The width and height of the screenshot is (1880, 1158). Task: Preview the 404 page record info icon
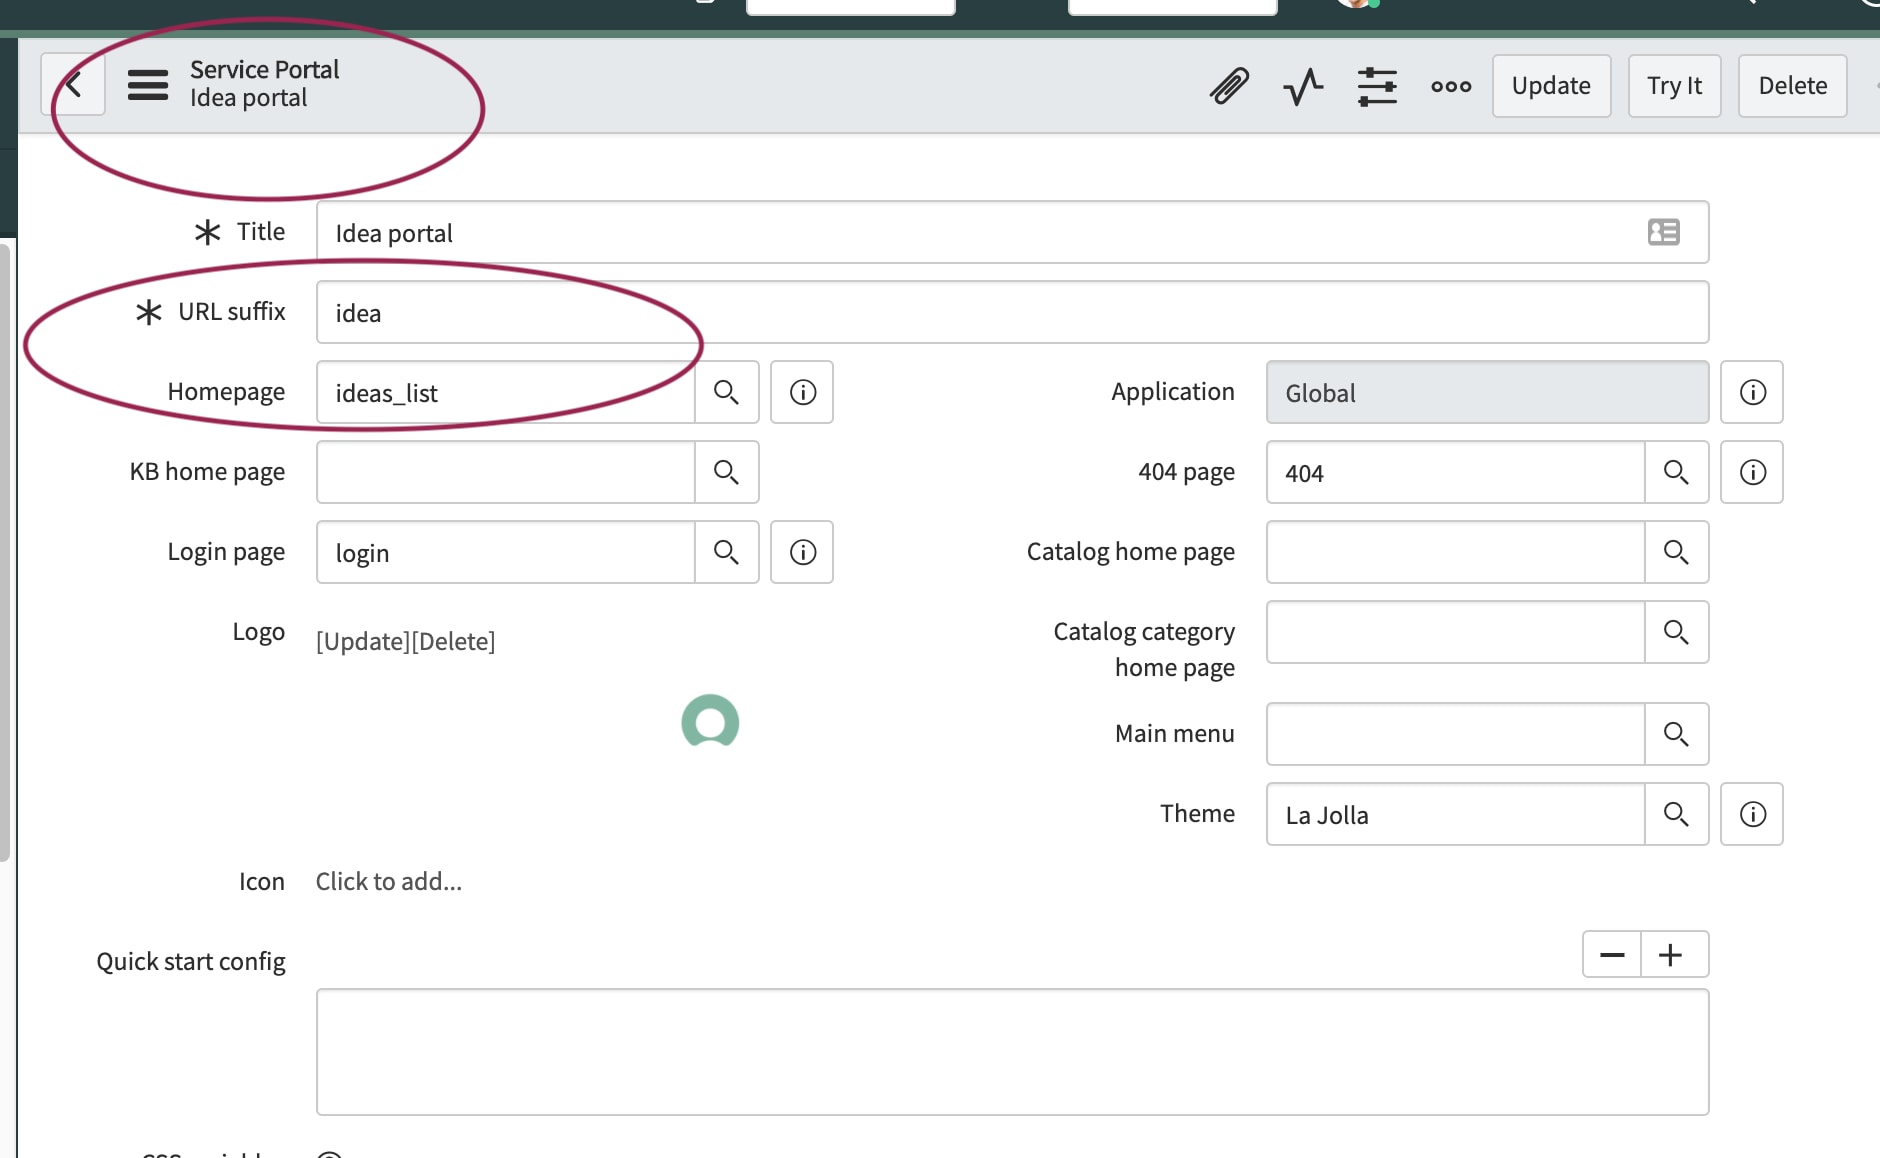tap(1752, 472)
